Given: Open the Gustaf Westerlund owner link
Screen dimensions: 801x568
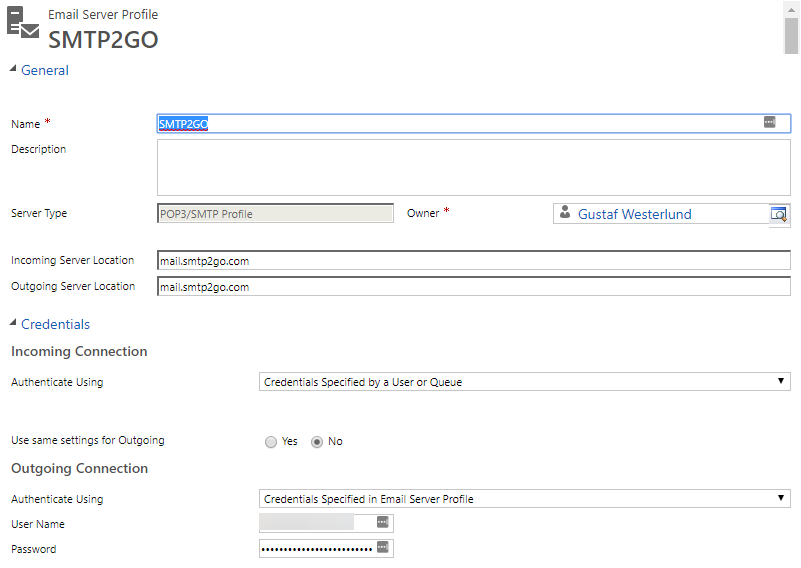Looking at the screenshot, I should point(634,214).
